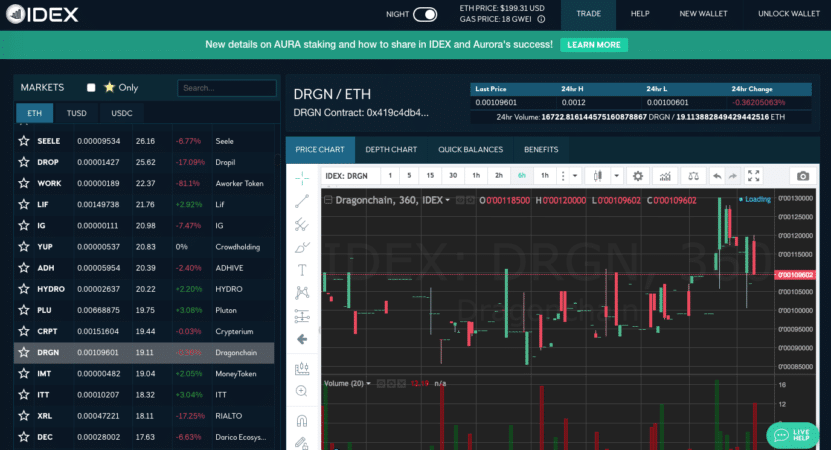Open the chart style dropdown arrow

(616, 176)
